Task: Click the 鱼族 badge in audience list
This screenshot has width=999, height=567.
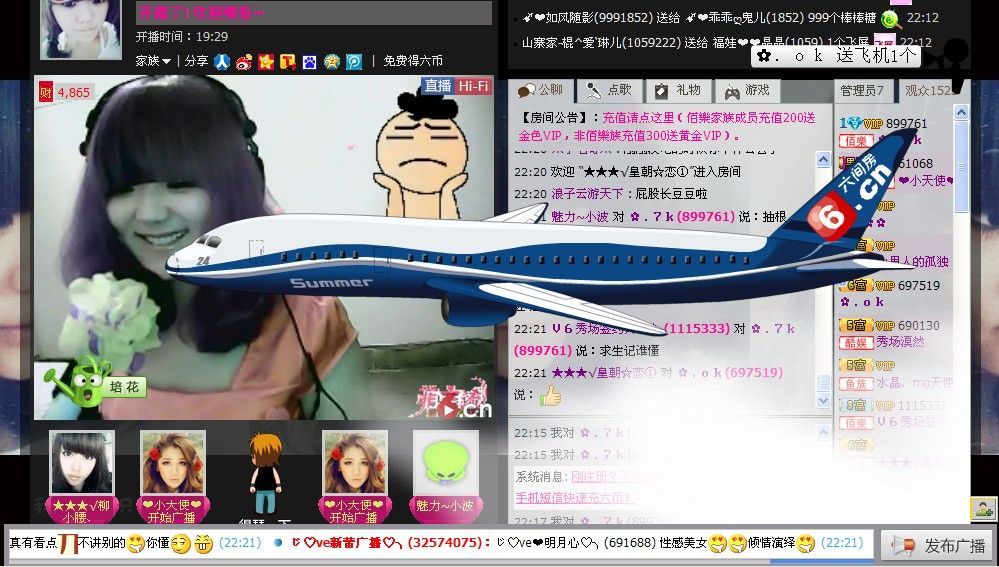Action: click(856, 384)
